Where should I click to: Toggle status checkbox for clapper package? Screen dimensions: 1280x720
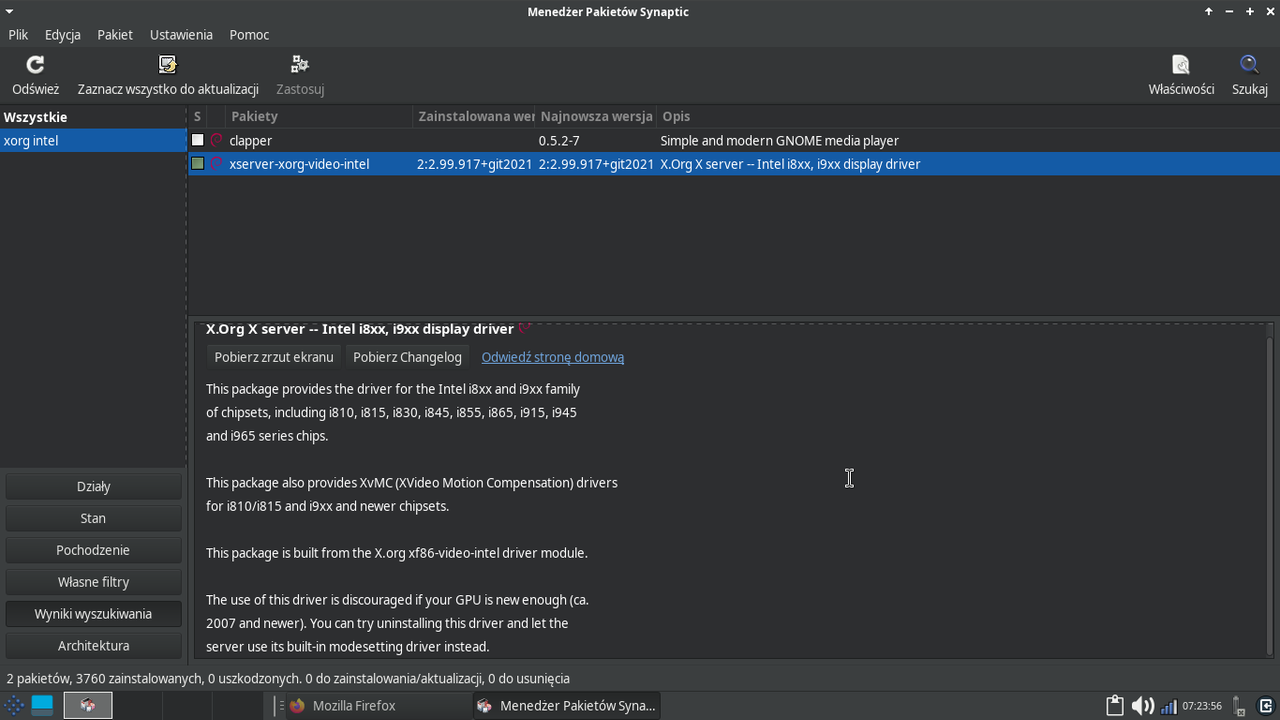coord(198,140)
